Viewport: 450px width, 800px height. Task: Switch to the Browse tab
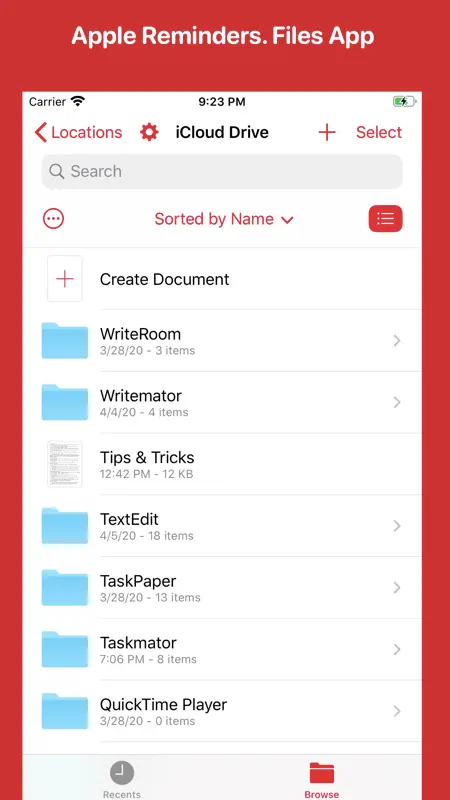[x=322, y=779]
